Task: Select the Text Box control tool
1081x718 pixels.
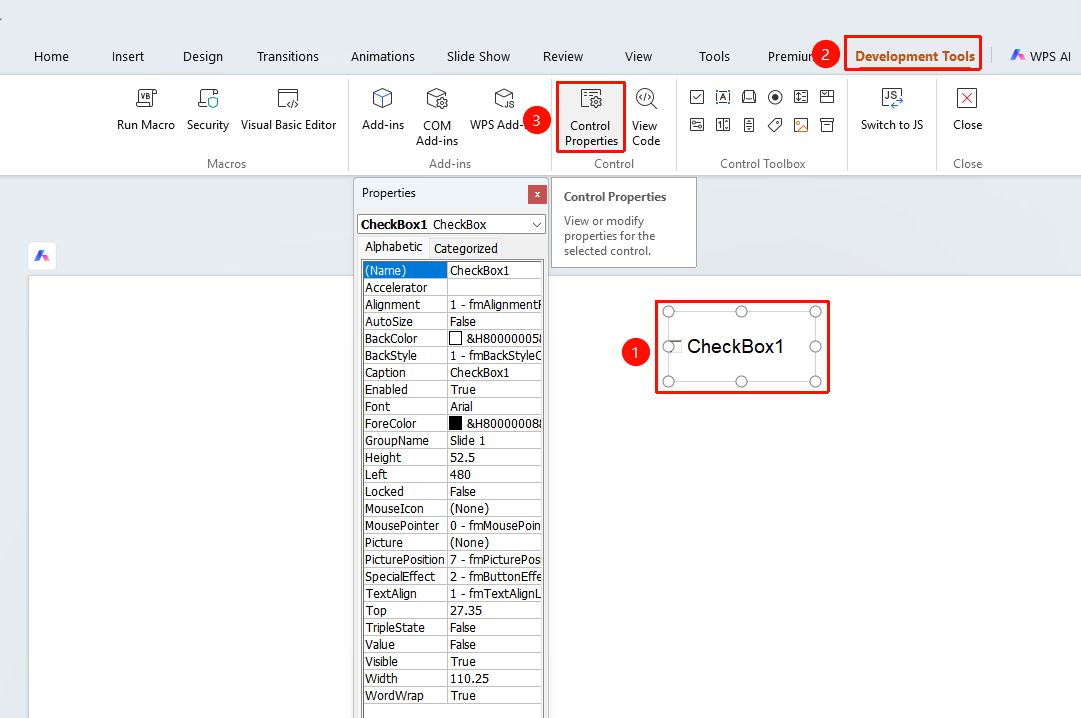Action: click(723, 97)
